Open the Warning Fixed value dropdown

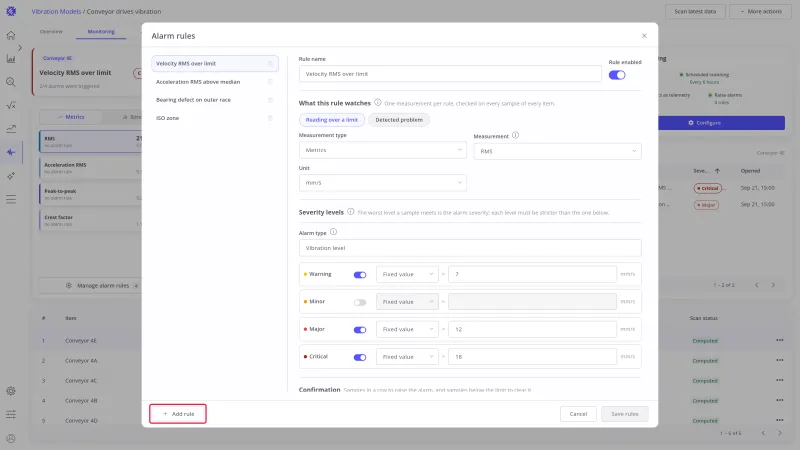click(407, 274)
